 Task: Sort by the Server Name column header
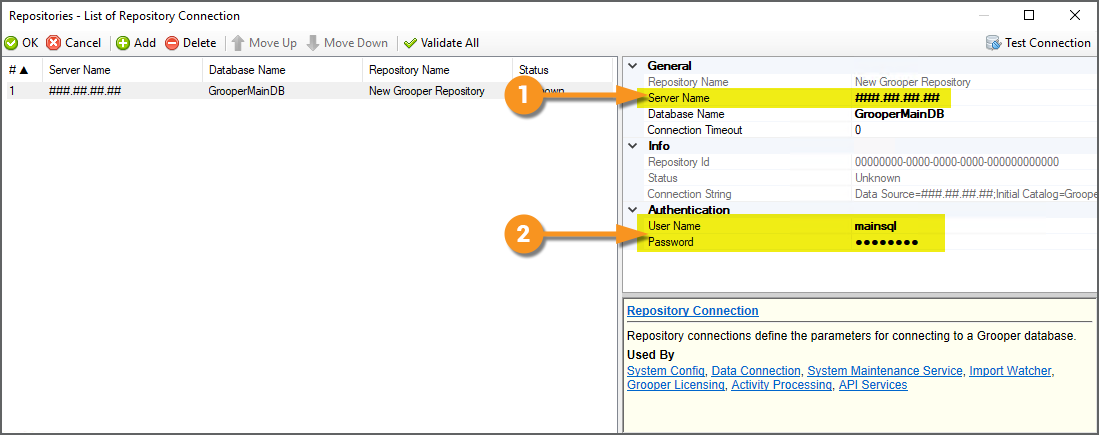(x=80, y=70)
